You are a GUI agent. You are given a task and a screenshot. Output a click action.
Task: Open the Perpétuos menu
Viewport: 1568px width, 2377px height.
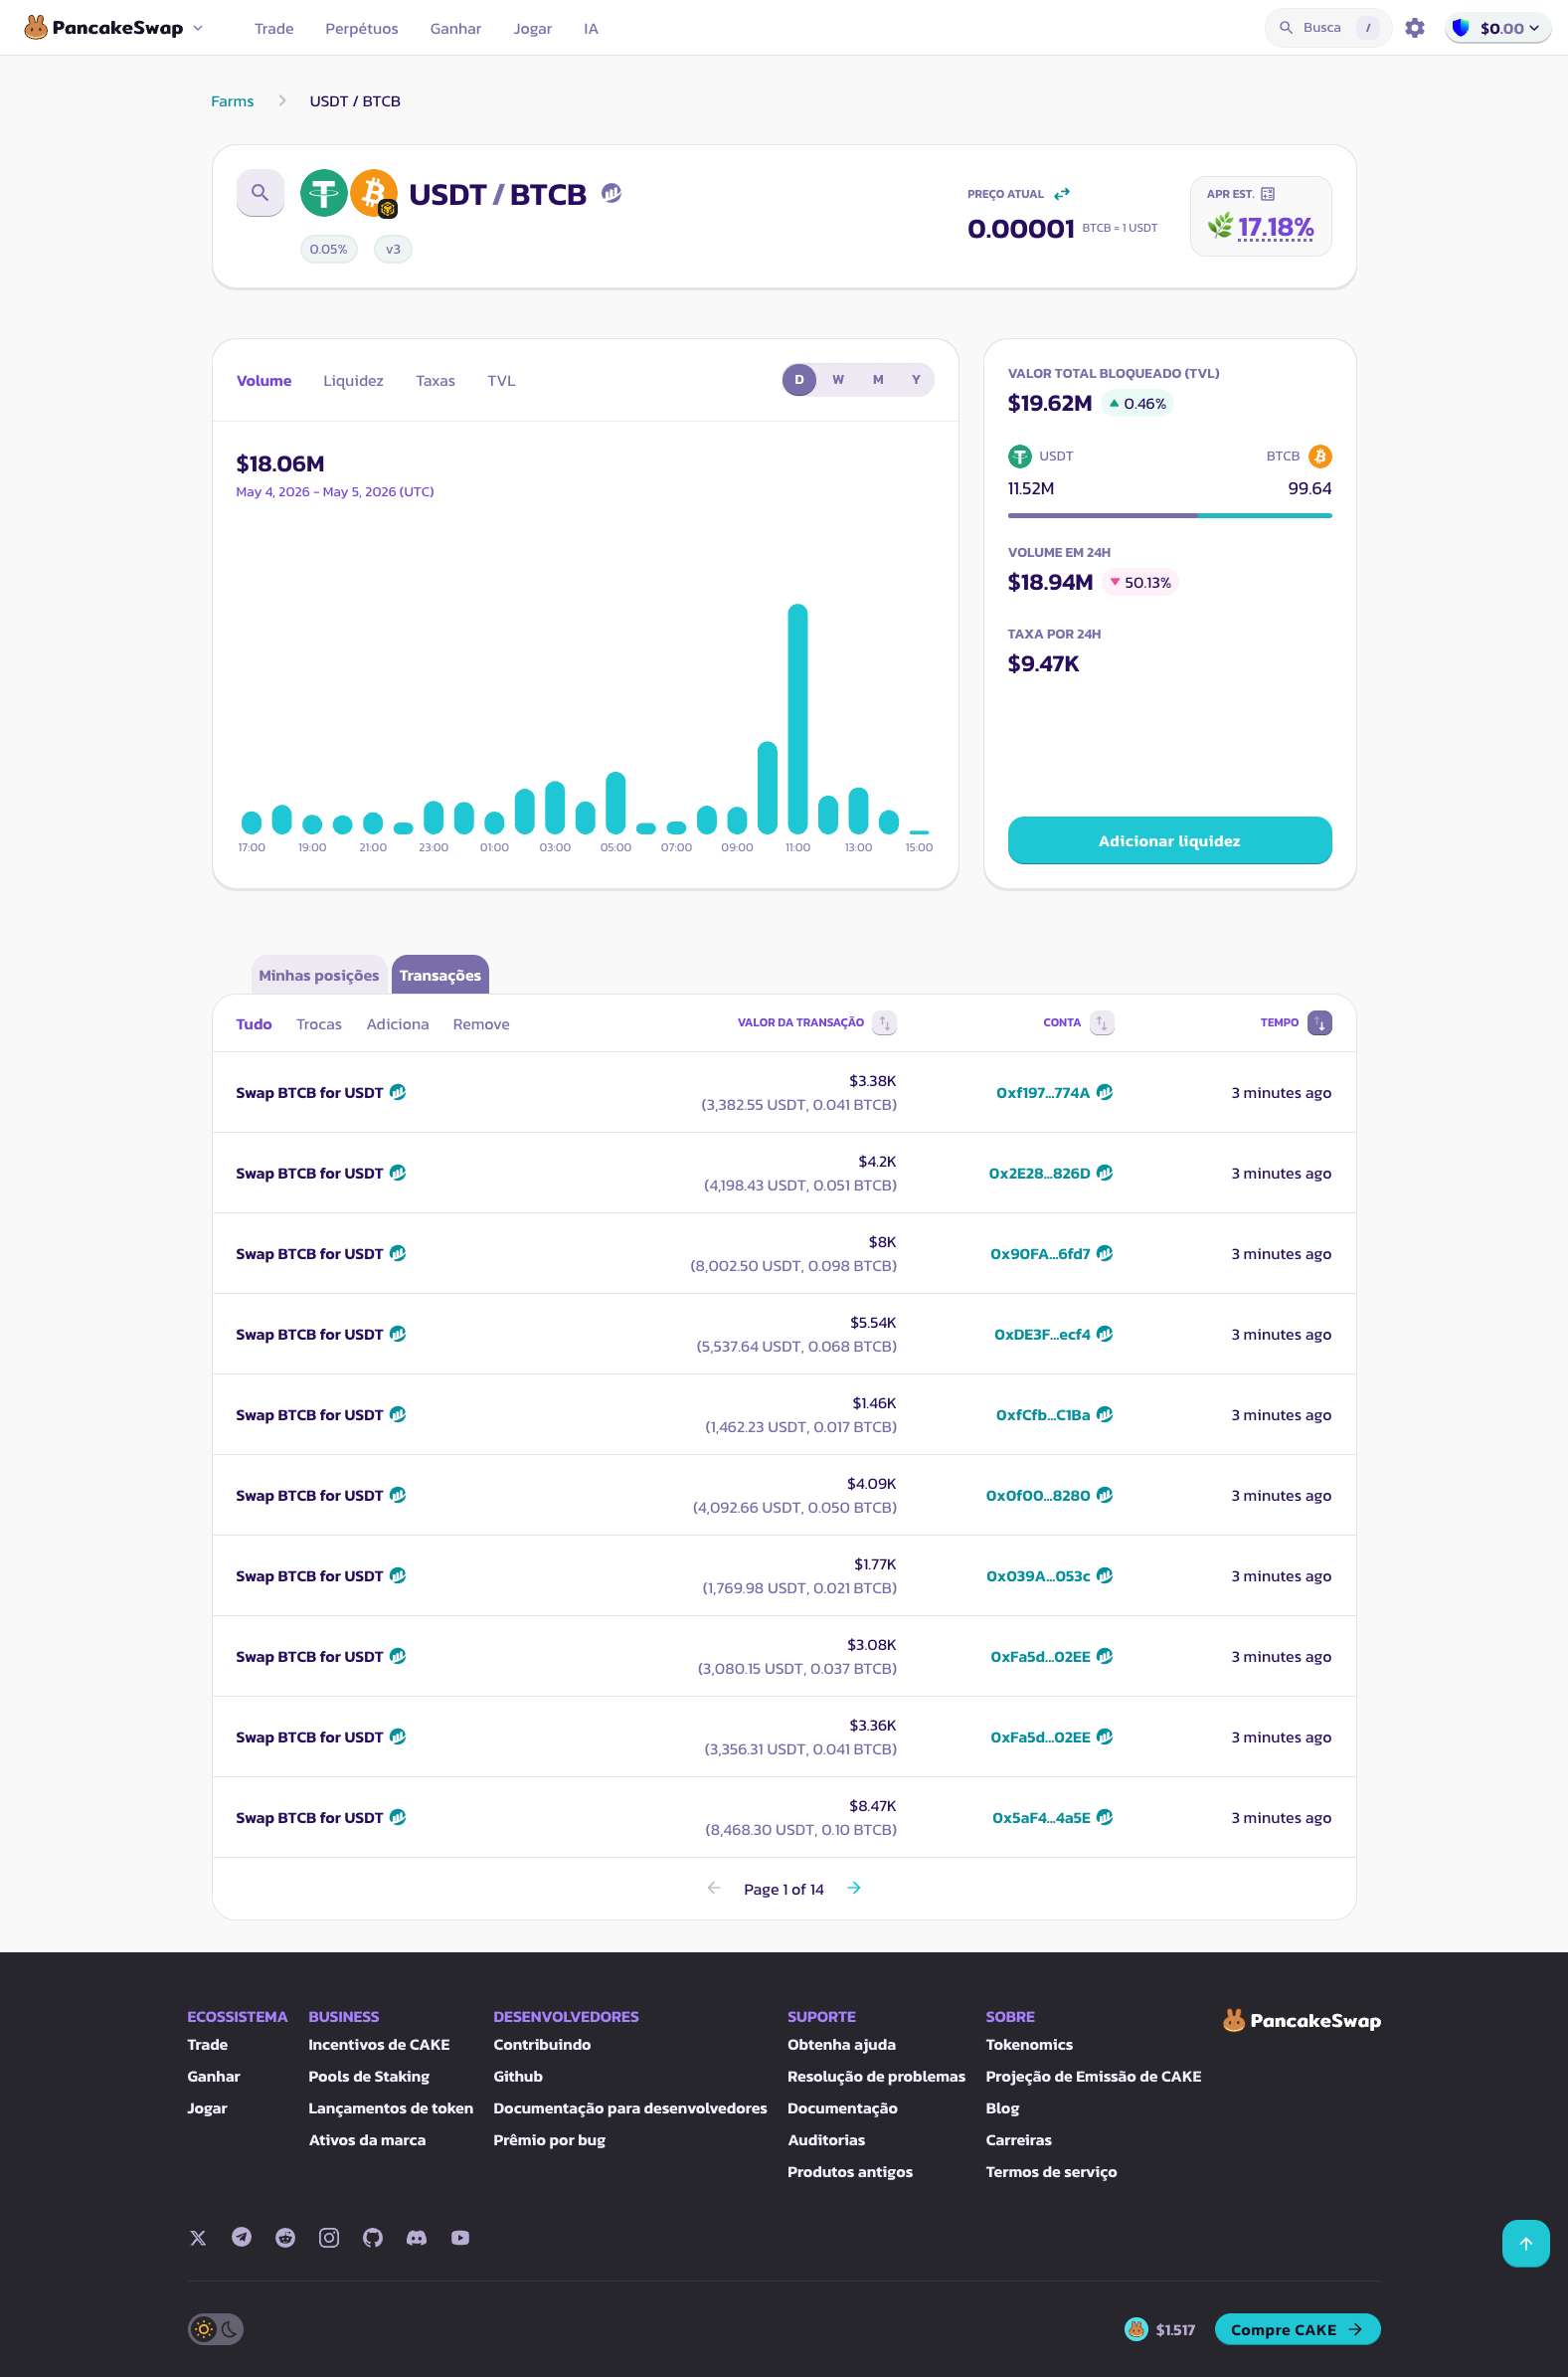tap(362, 29)
